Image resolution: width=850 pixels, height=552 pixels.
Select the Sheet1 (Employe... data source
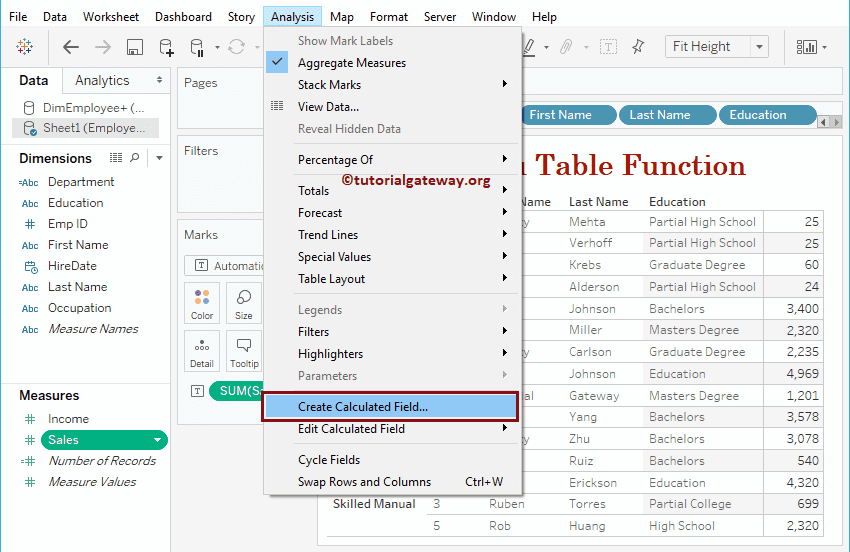pyautogui.click(x=86, y=128)
